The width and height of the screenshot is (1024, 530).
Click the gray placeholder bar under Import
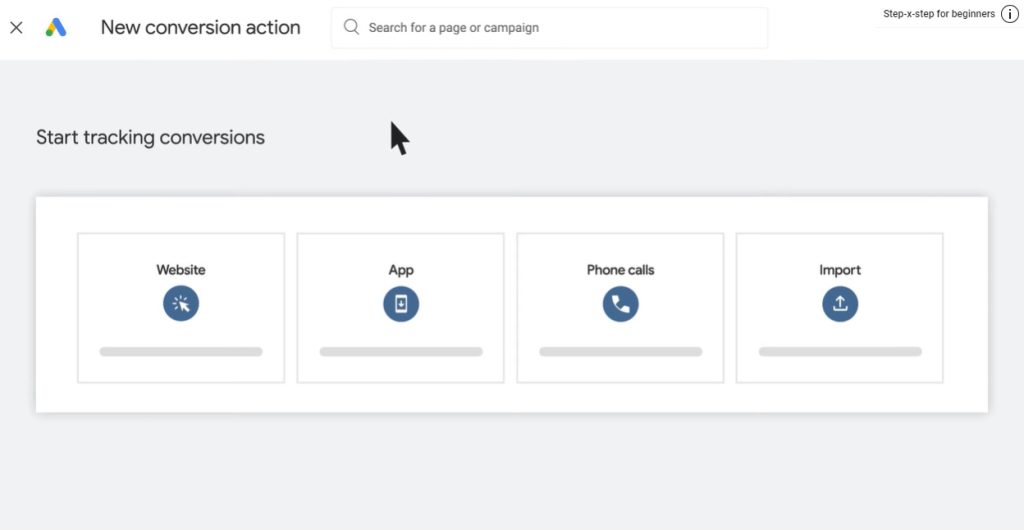pos(840,352)
